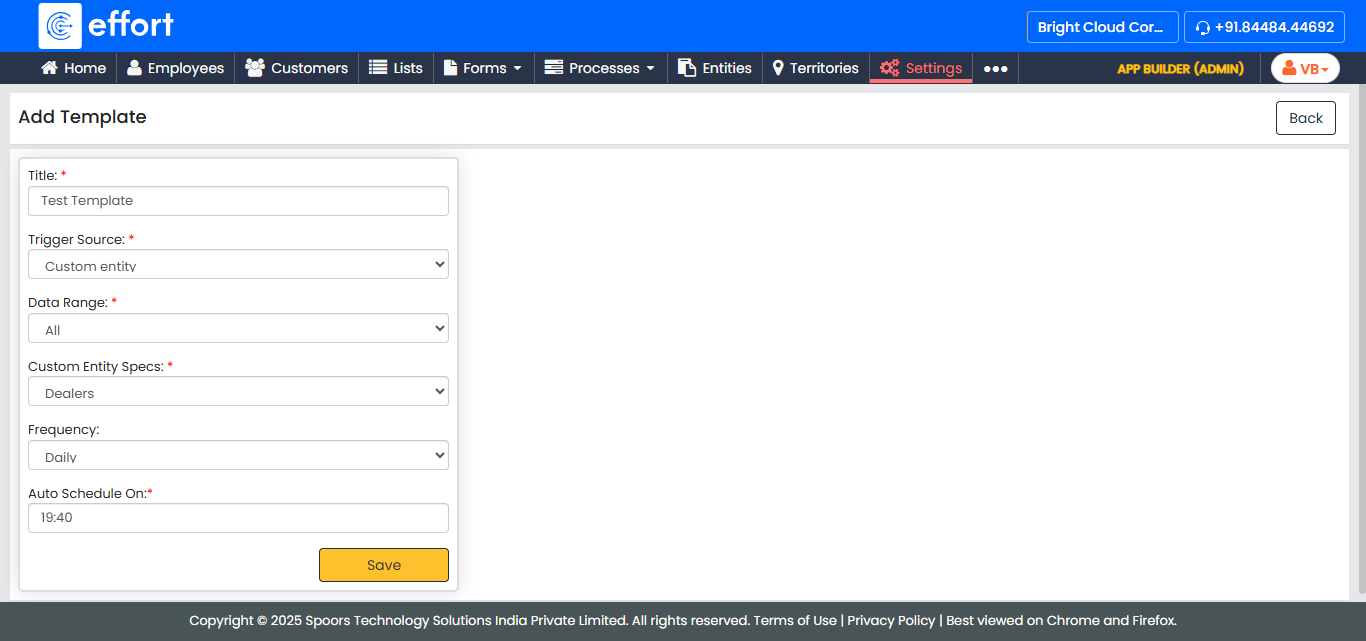Image resolution: width=1366 pixels, height=641 pixels.
Task: Click the APP BUILDER (ADMIN) label
Action: [1181, 69]
